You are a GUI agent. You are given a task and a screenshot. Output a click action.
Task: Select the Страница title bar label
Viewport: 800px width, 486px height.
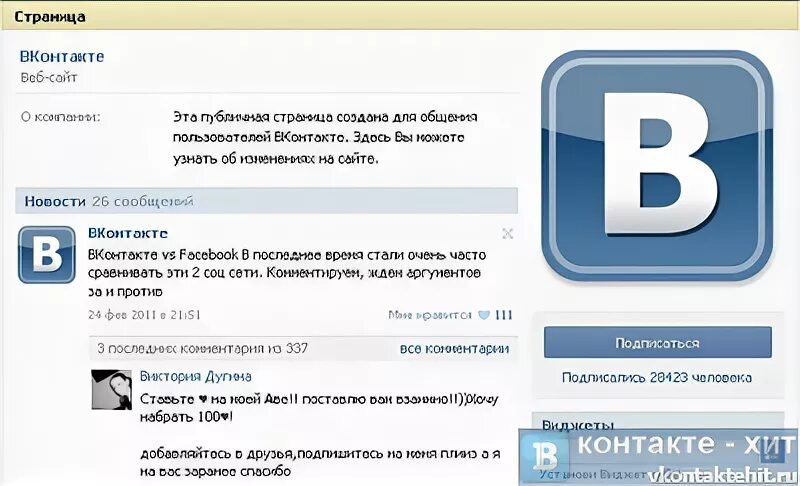[x=49, y=16]
